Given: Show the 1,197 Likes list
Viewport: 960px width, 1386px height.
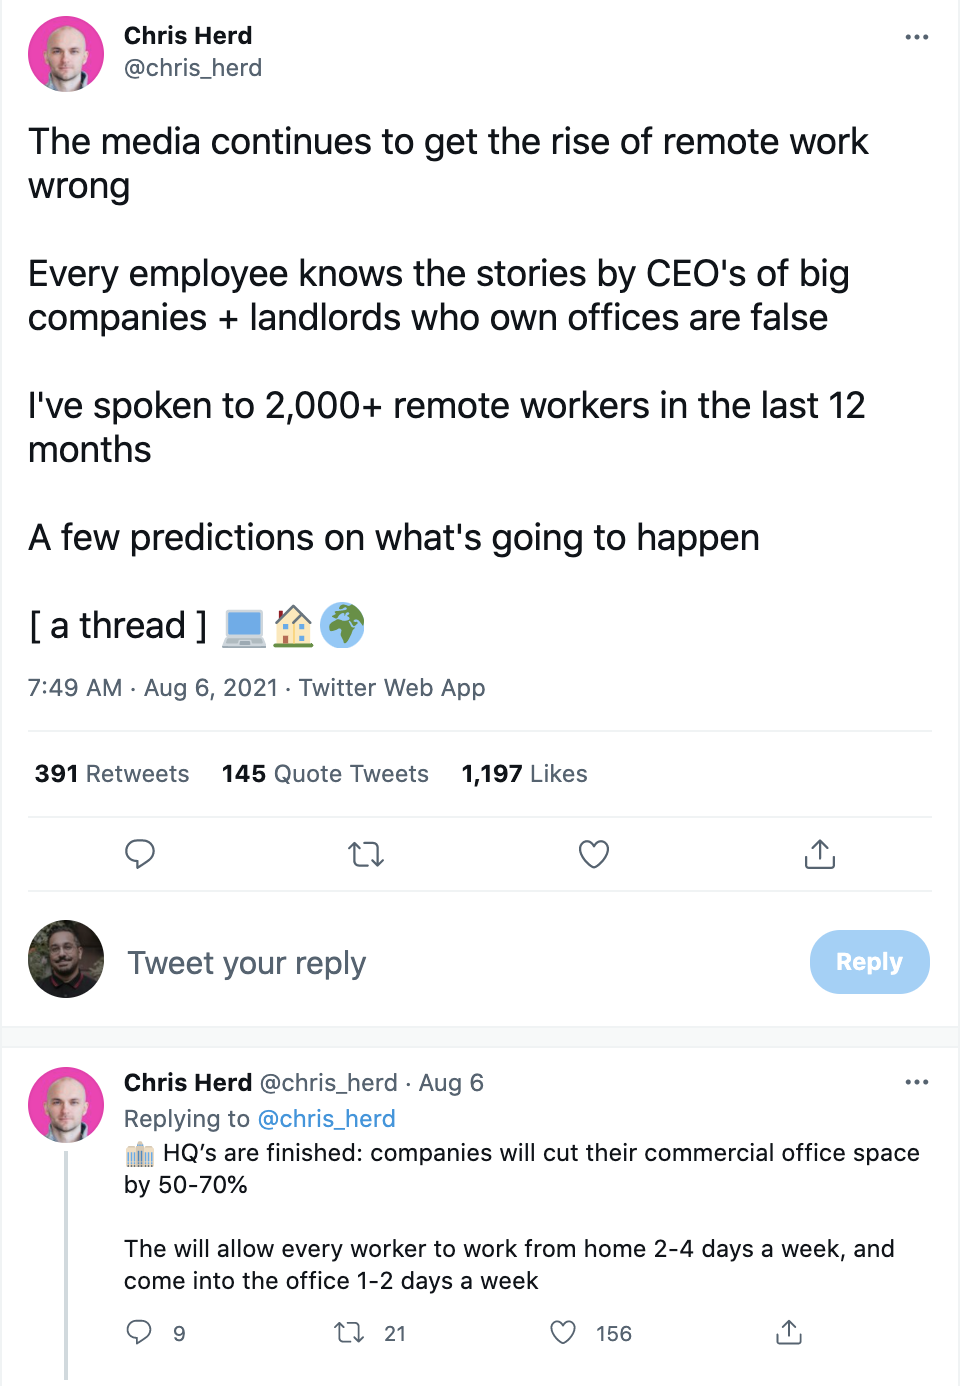Looking at the screenshot, I should tap(524, 774).
